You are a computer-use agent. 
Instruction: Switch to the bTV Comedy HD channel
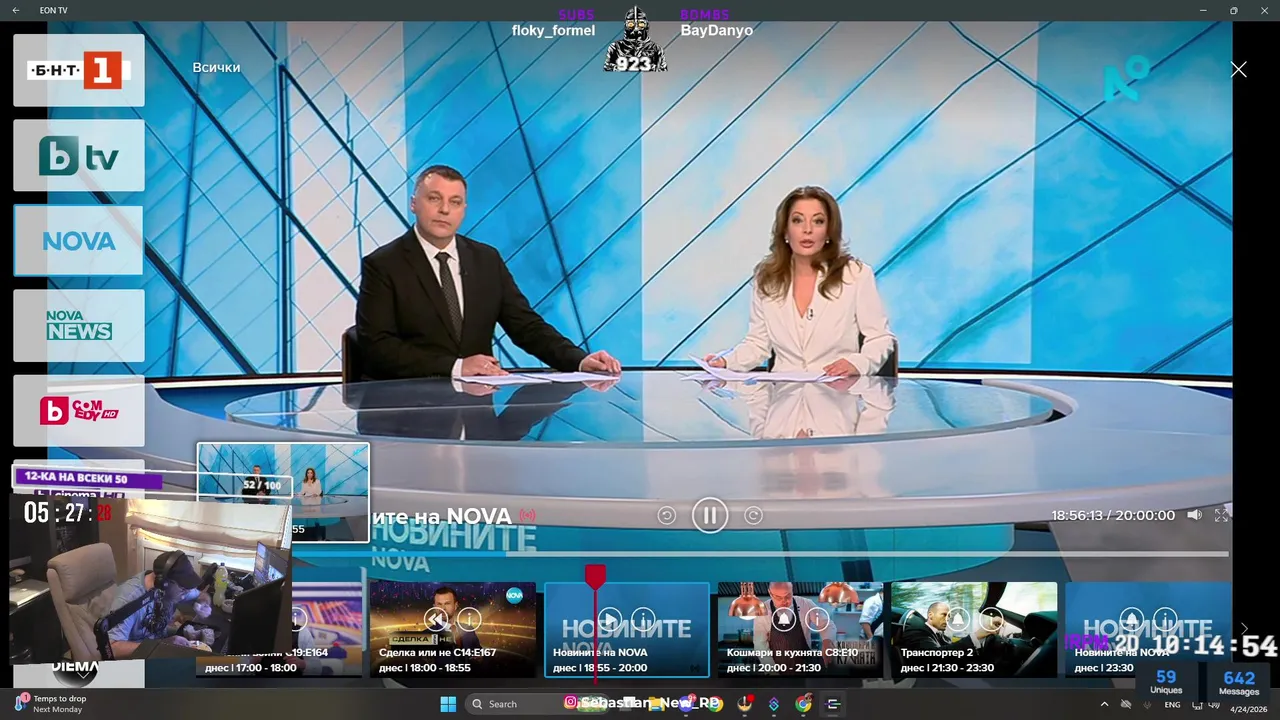[x=79, y=410]
